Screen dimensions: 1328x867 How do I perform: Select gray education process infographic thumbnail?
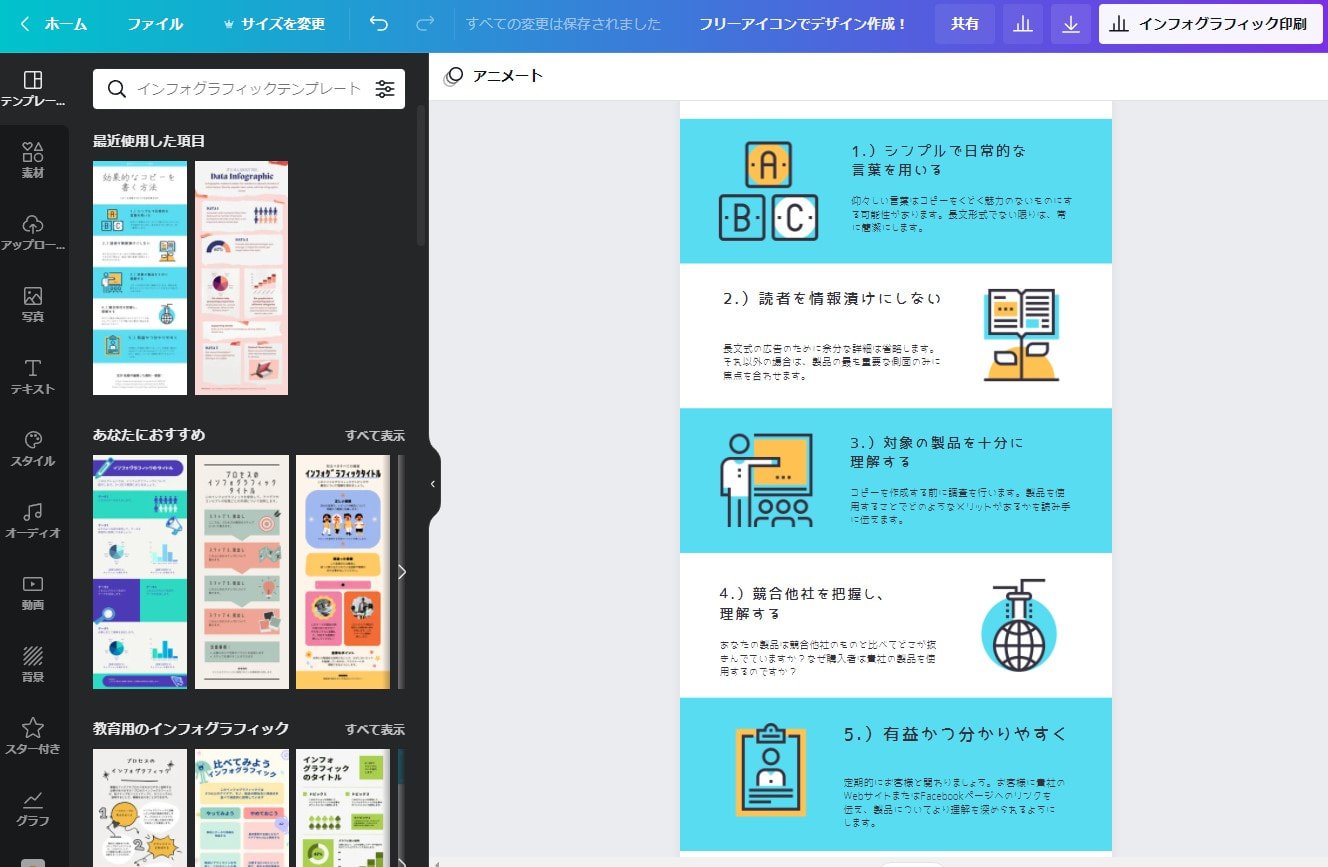[x=140, y=808]
